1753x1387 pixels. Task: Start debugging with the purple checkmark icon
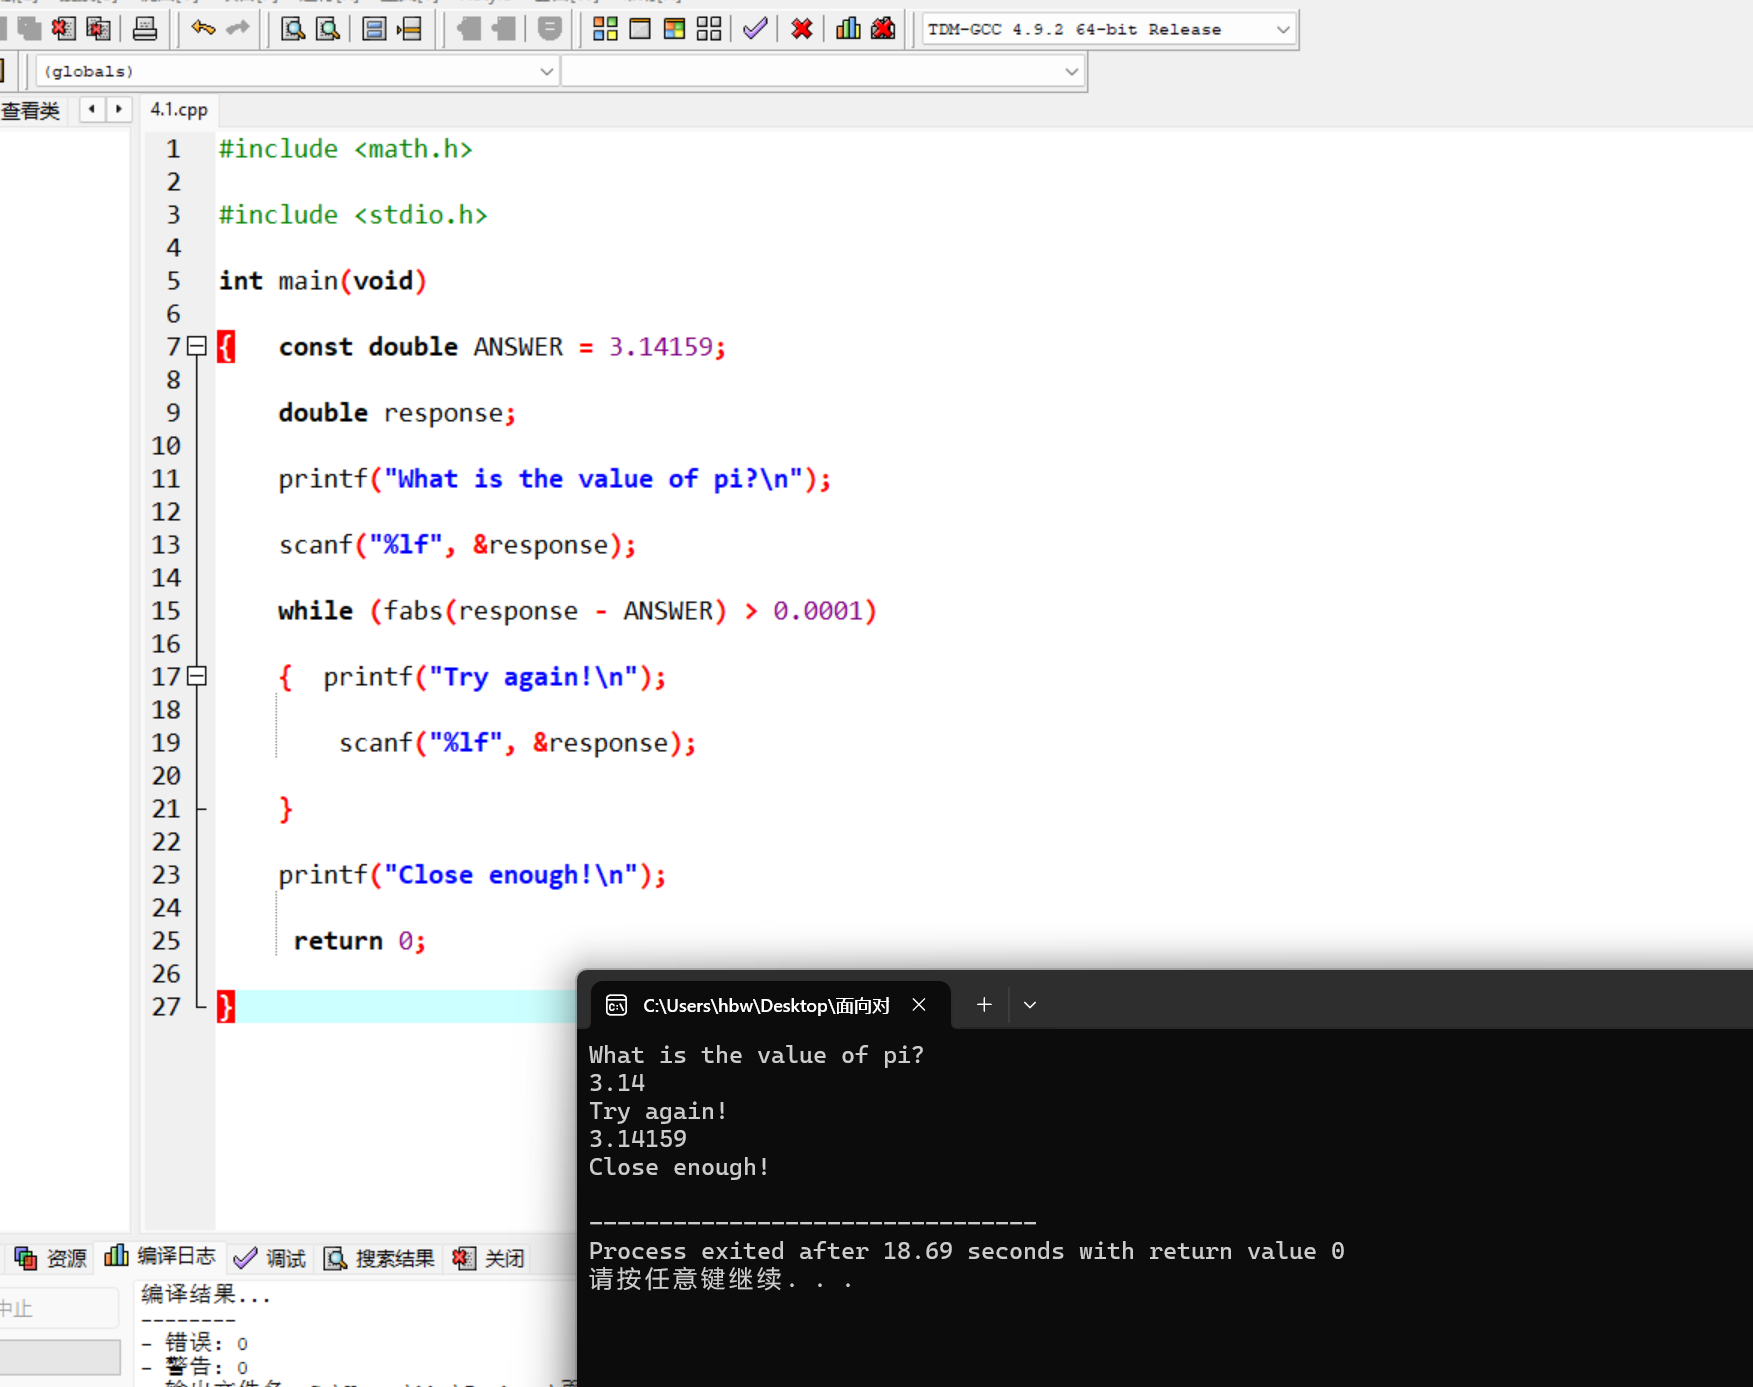755,28
